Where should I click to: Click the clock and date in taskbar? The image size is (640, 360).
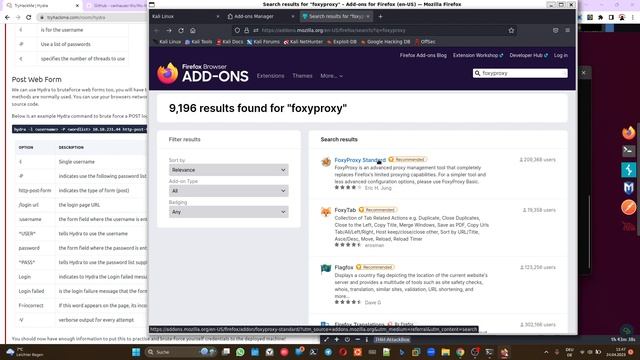coord(616,352)
